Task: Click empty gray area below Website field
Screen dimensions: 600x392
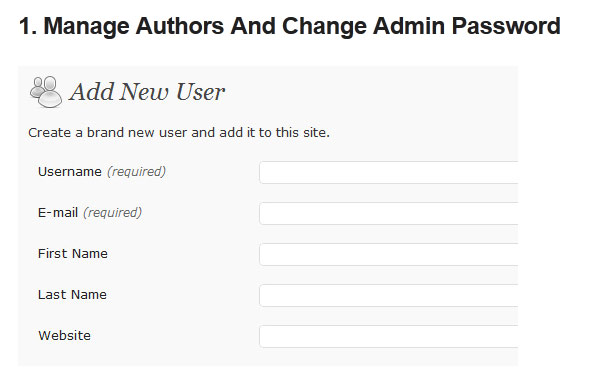Action: click(268, 357)
